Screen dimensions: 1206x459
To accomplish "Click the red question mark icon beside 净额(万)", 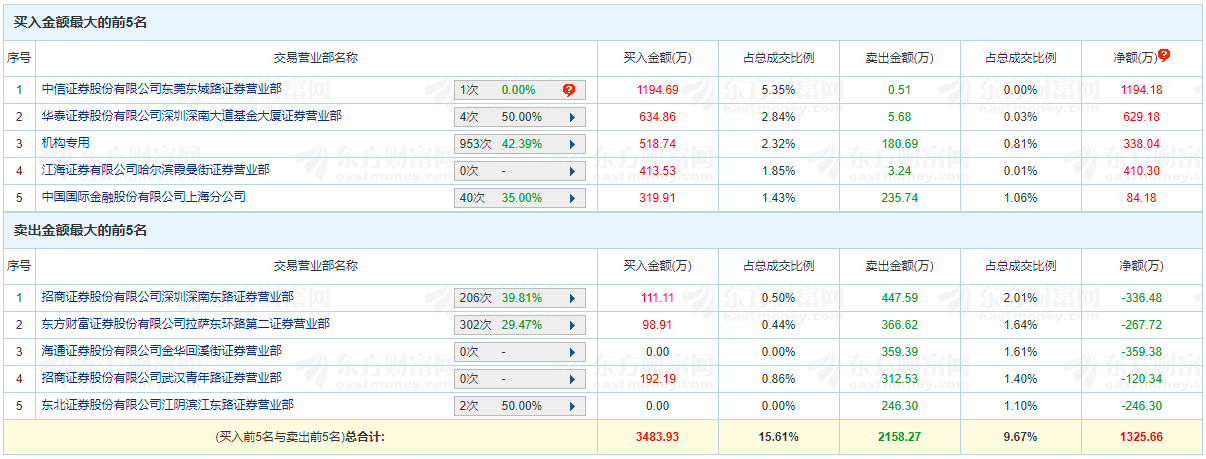I will [1164, 56].
